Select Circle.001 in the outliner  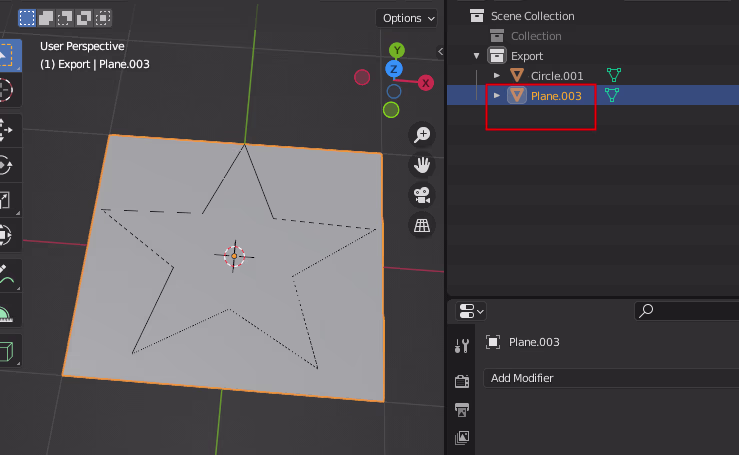(557, 76)
